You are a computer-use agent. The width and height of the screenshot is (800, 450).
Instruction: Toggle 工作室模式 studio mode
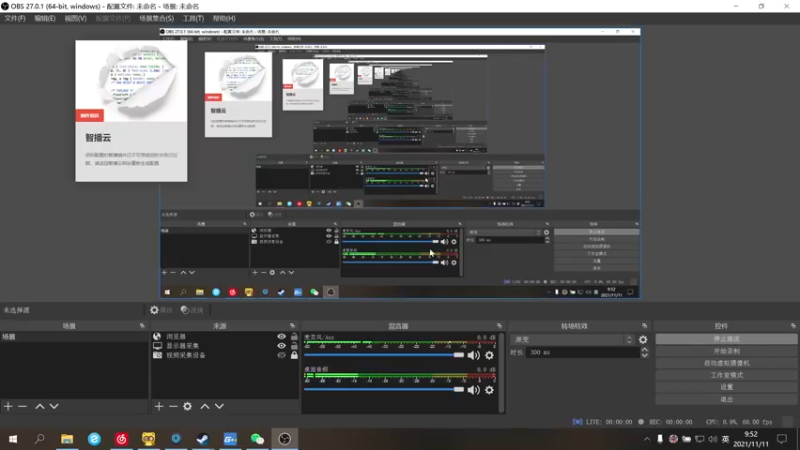pyautogui.click(x=727, y=375)
